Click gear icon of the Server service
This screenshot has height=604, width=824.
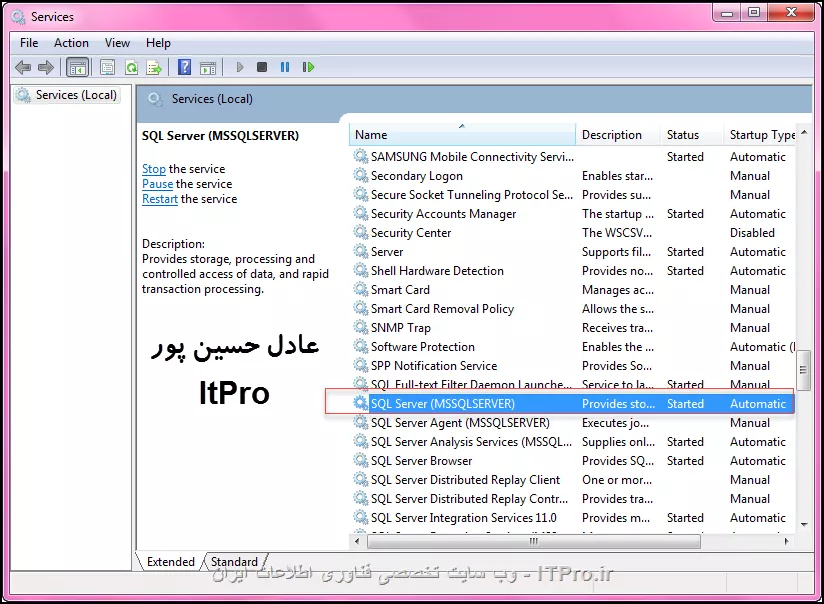coord(360,252)
